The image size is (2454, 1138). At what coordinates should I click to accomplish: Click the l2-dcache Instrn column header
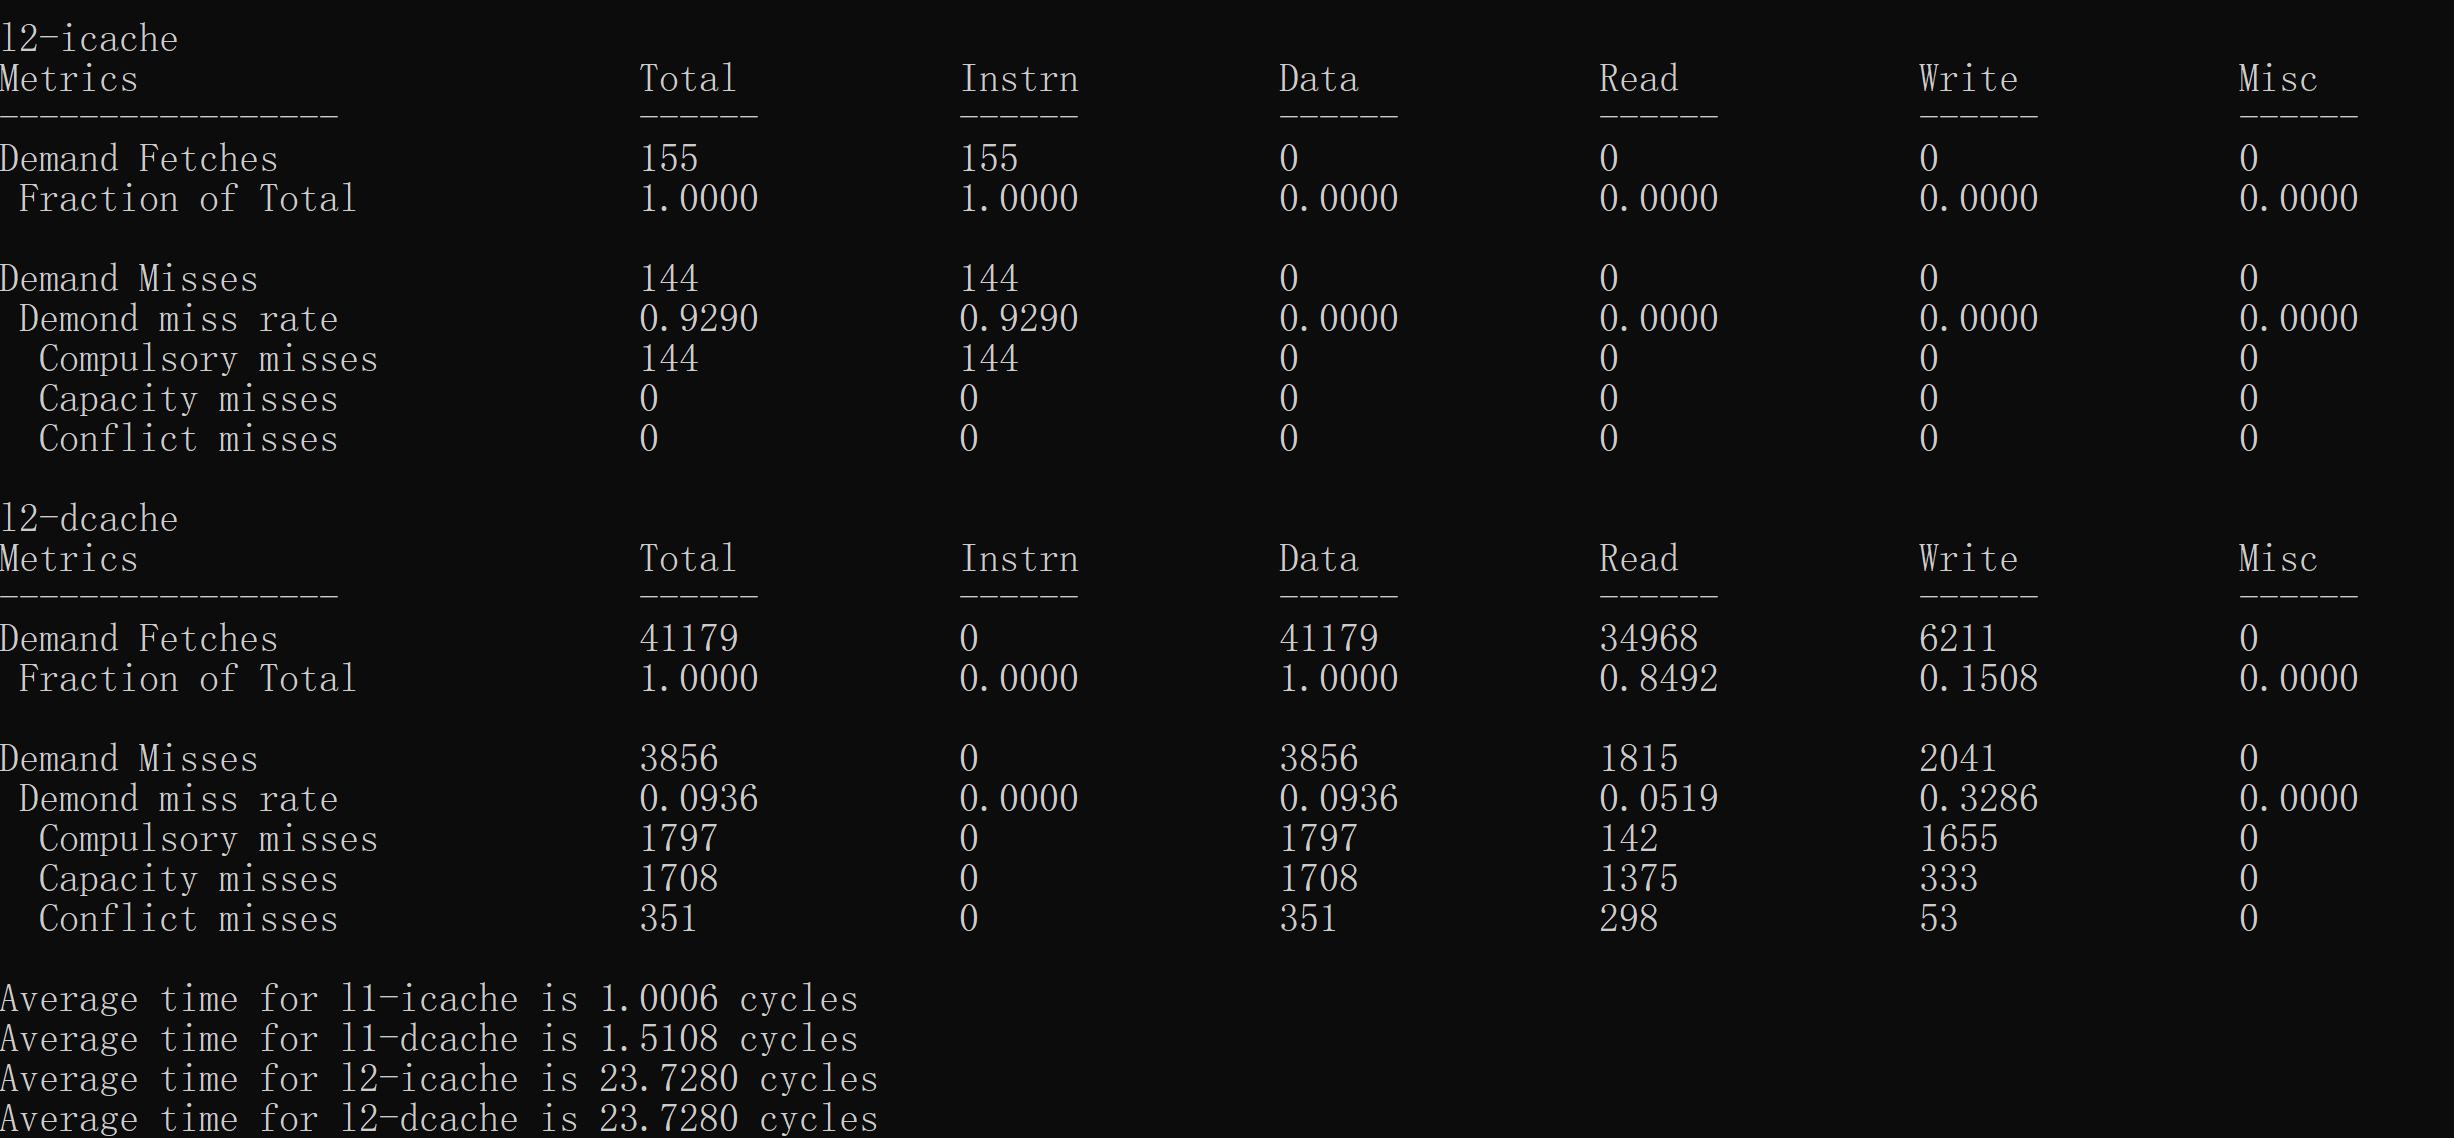coord(1019,558)
